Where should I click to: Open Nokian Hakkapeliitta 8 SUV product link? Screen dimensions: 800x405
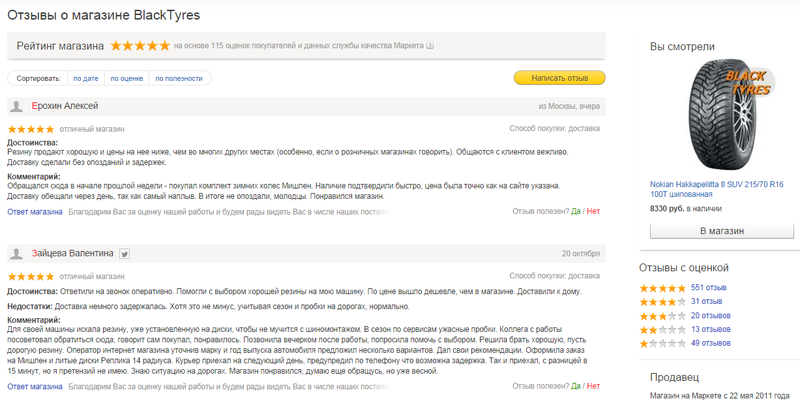click(716, 189)
